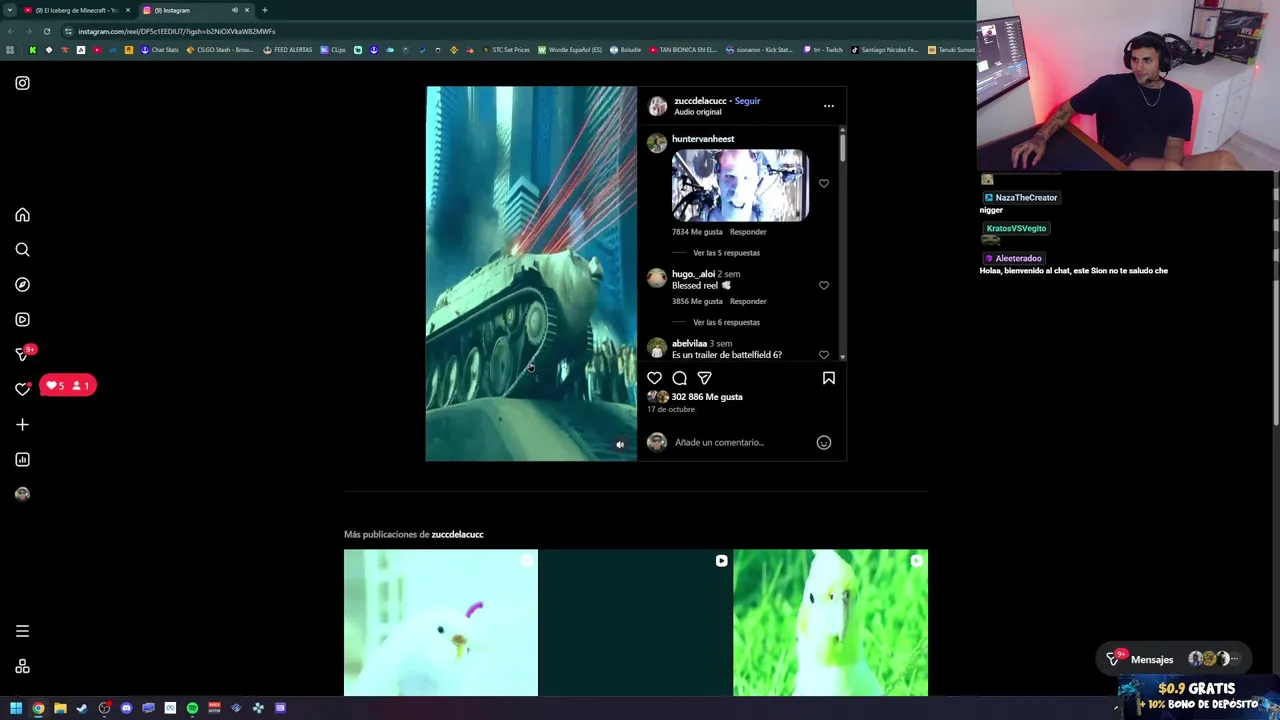Open 'Boludle' bookmark
The image size is (1280, 720).
(x=625, y=50)
